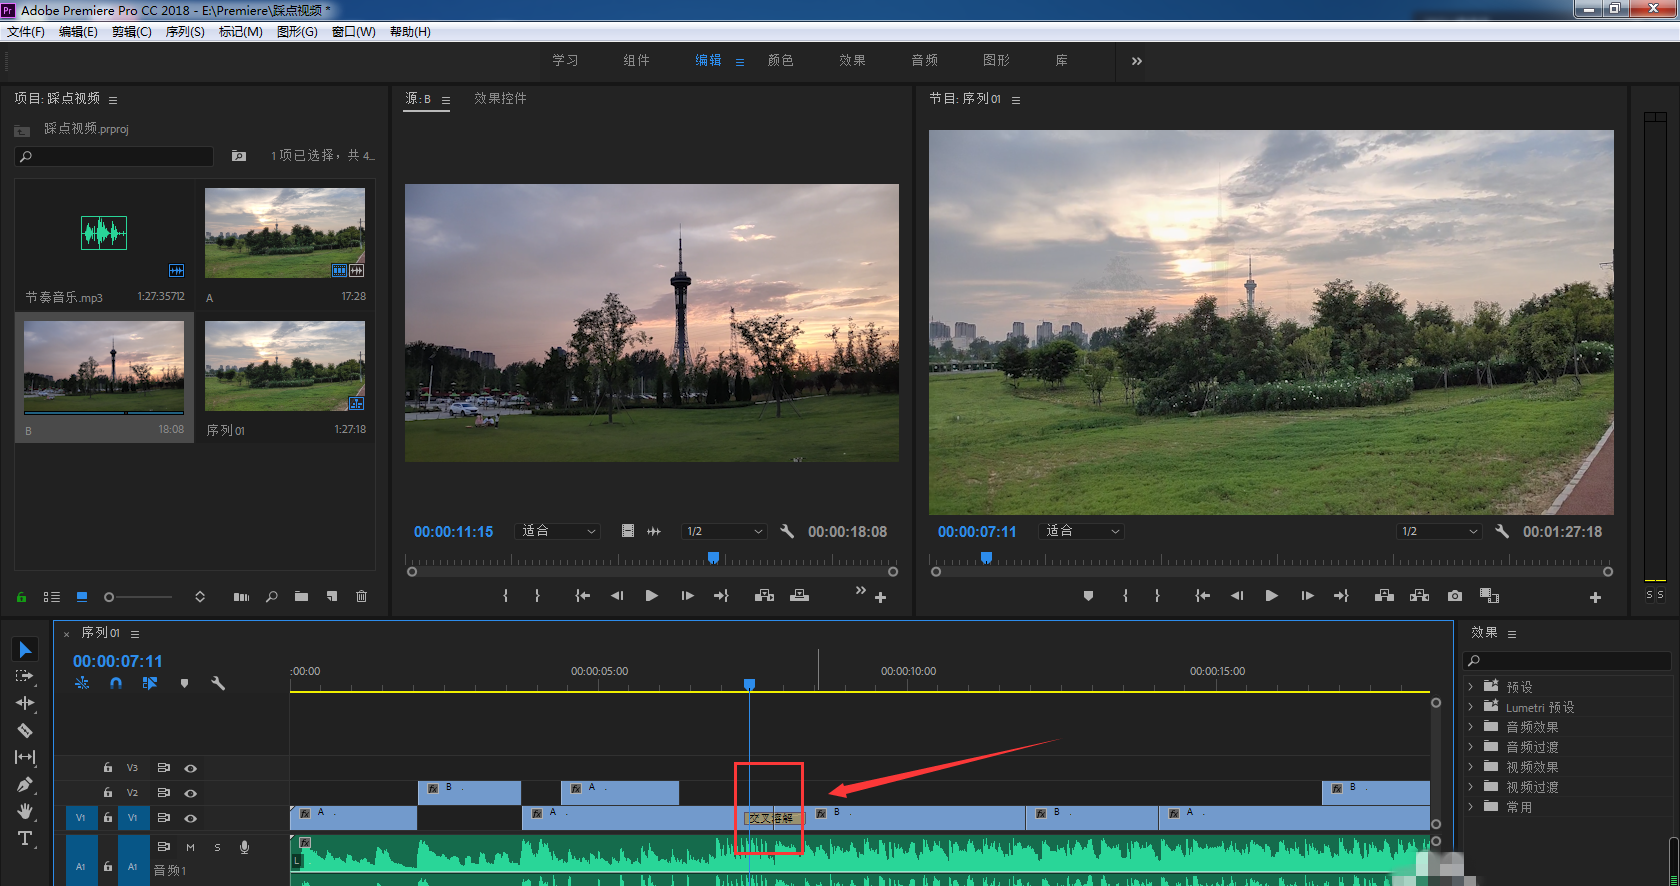The image size is (1680, 886).
Task: Hide track V3 with its eye icon
Action: click(x=190, y=768)
